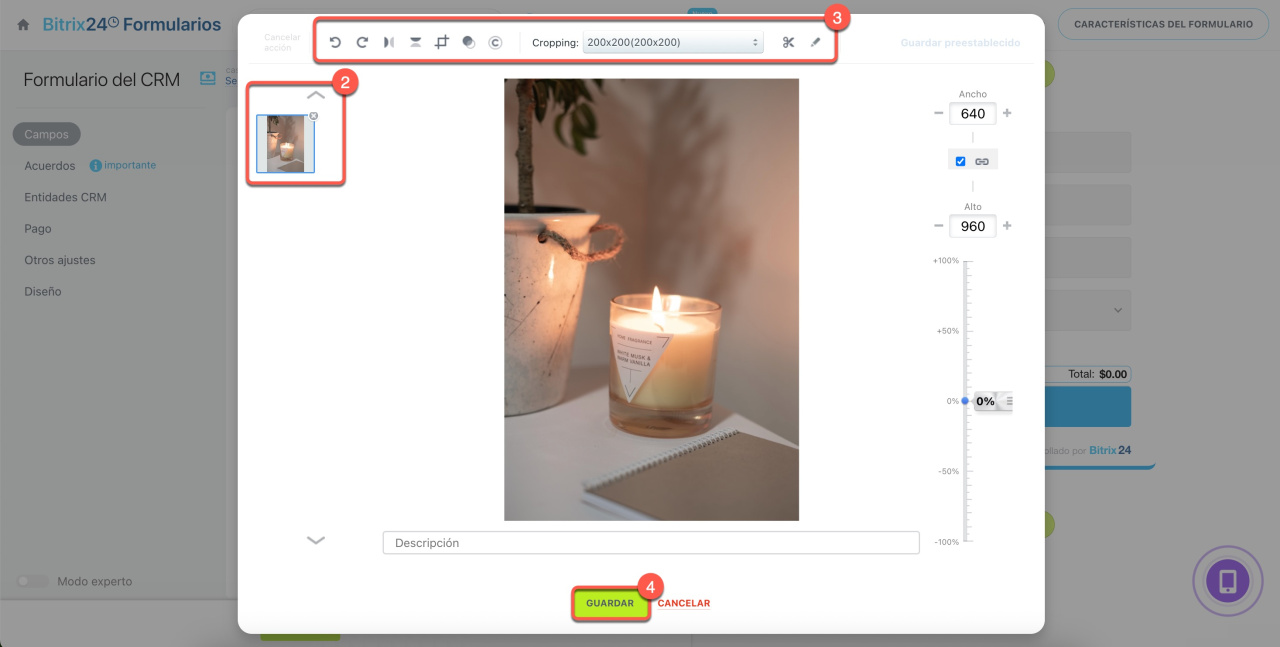
Task: Flip the image horizontally
Action: (x=389, y=43)
